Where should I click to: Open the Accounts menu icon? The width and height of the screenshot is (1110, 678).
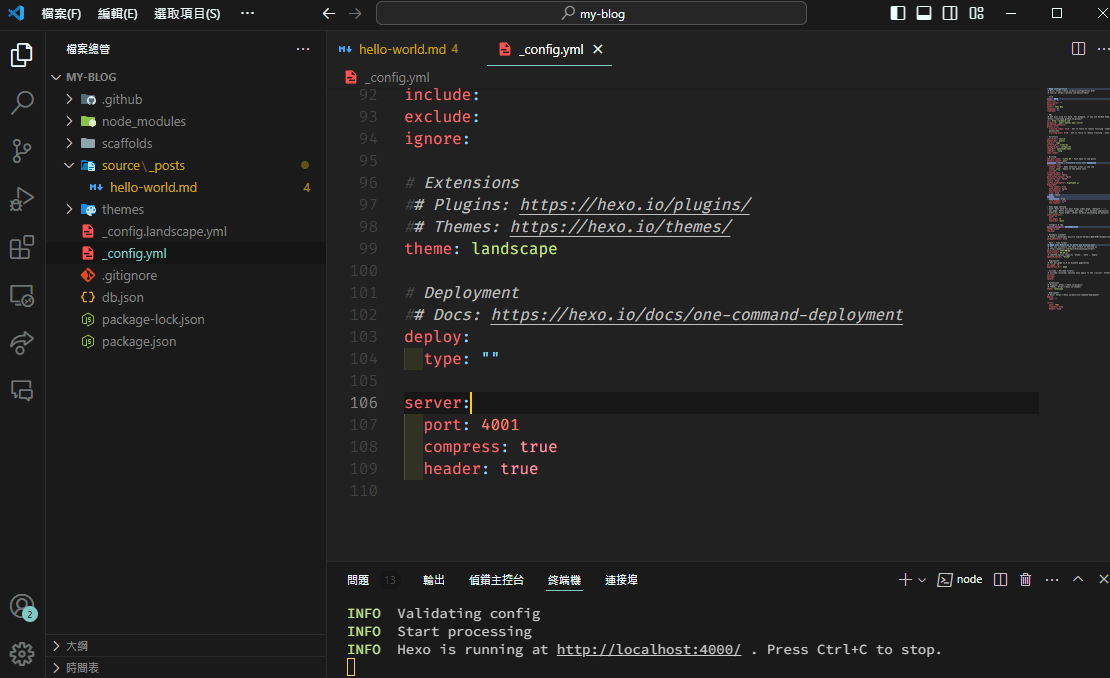click(22, 607)
